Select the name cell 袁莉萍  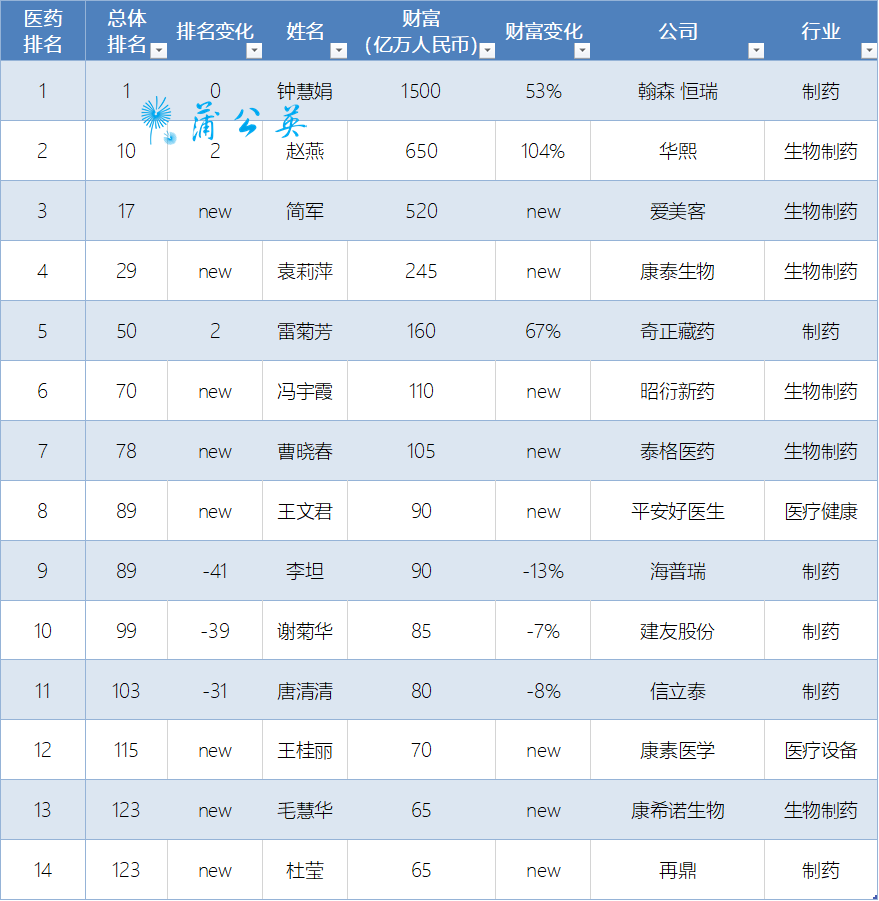pyautogui.click(x=305, y=271)
